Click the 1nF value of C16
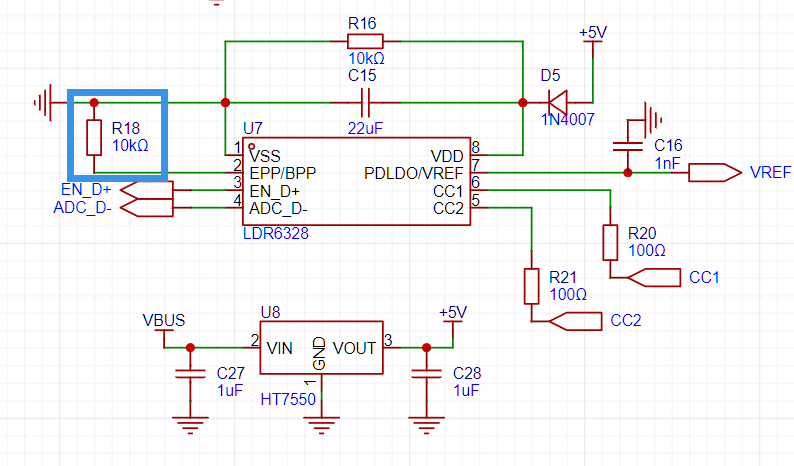Screen dimensions: 794x466 (x=667, y=164)
